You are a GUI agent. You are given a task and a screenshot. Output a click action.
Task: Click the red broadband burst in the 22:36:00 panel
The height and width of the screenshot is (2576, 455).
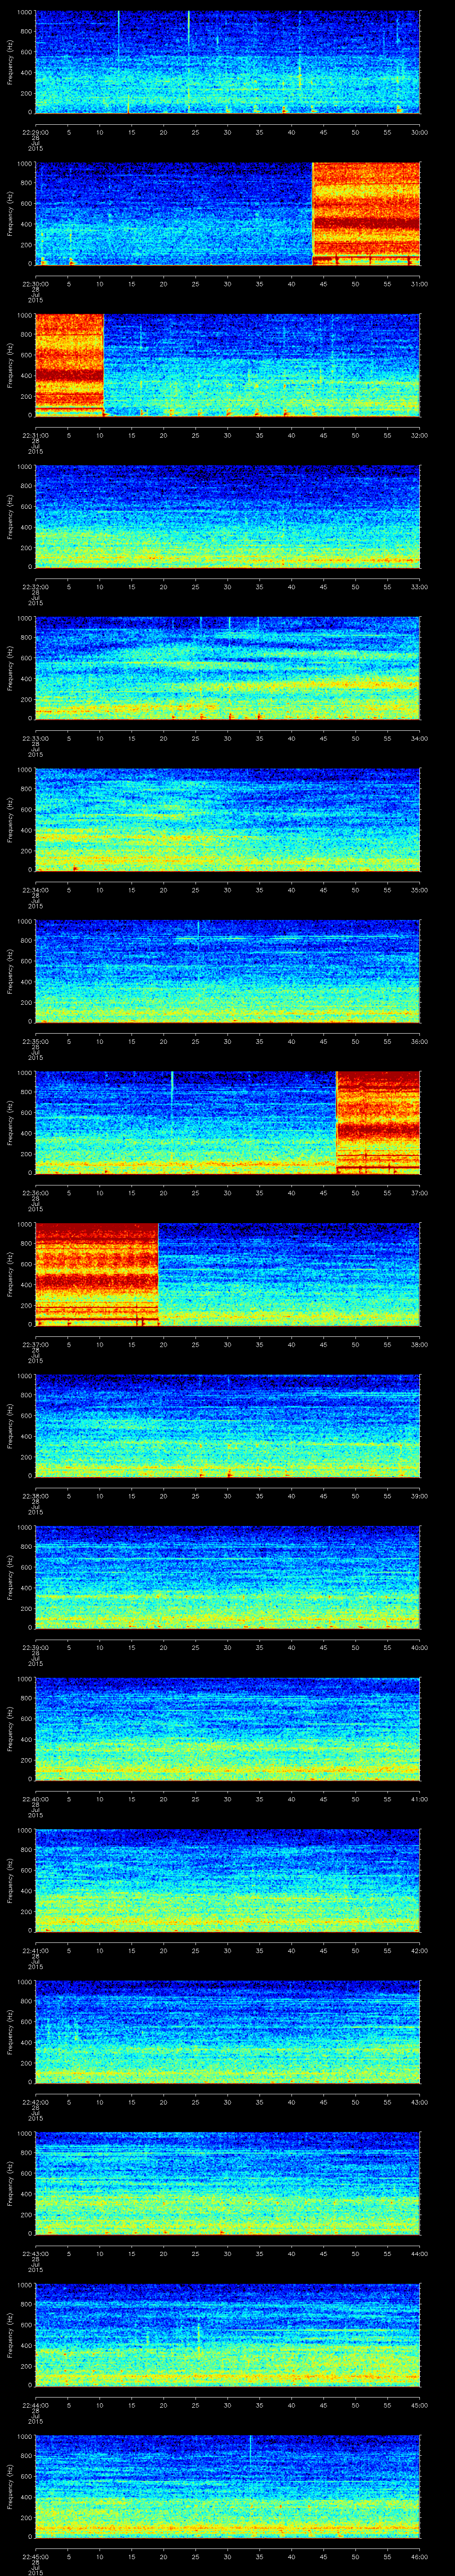click(378, 1123)
